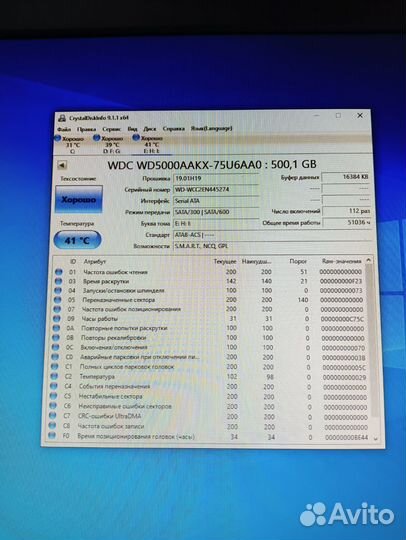Select the Переназначенные сектора attribute row text
The height and width of the screenshot is (540, 406).
(119, 300)
